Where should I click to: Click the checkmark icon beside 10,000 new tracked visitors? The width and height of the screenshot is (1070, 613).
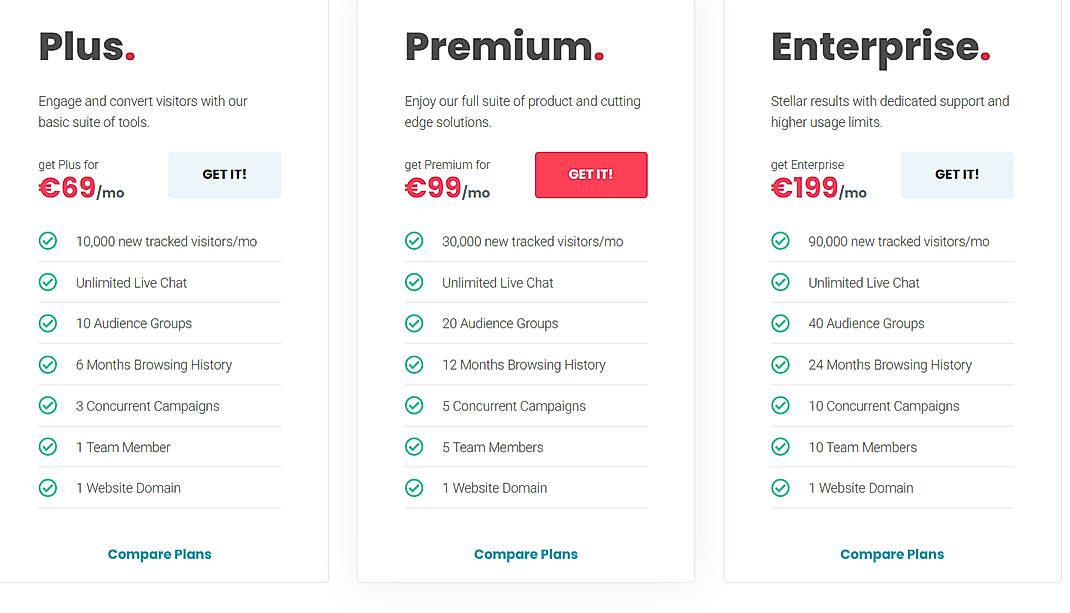[x=48, y=241]
